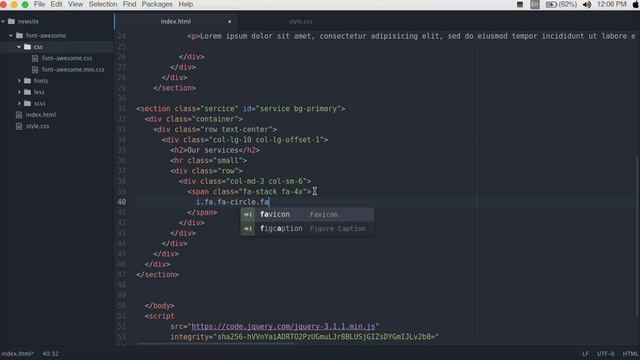The height and width of the screenshot is (360, 640).
Task: Expand the fonts folder
Action: tap(19, 81)
